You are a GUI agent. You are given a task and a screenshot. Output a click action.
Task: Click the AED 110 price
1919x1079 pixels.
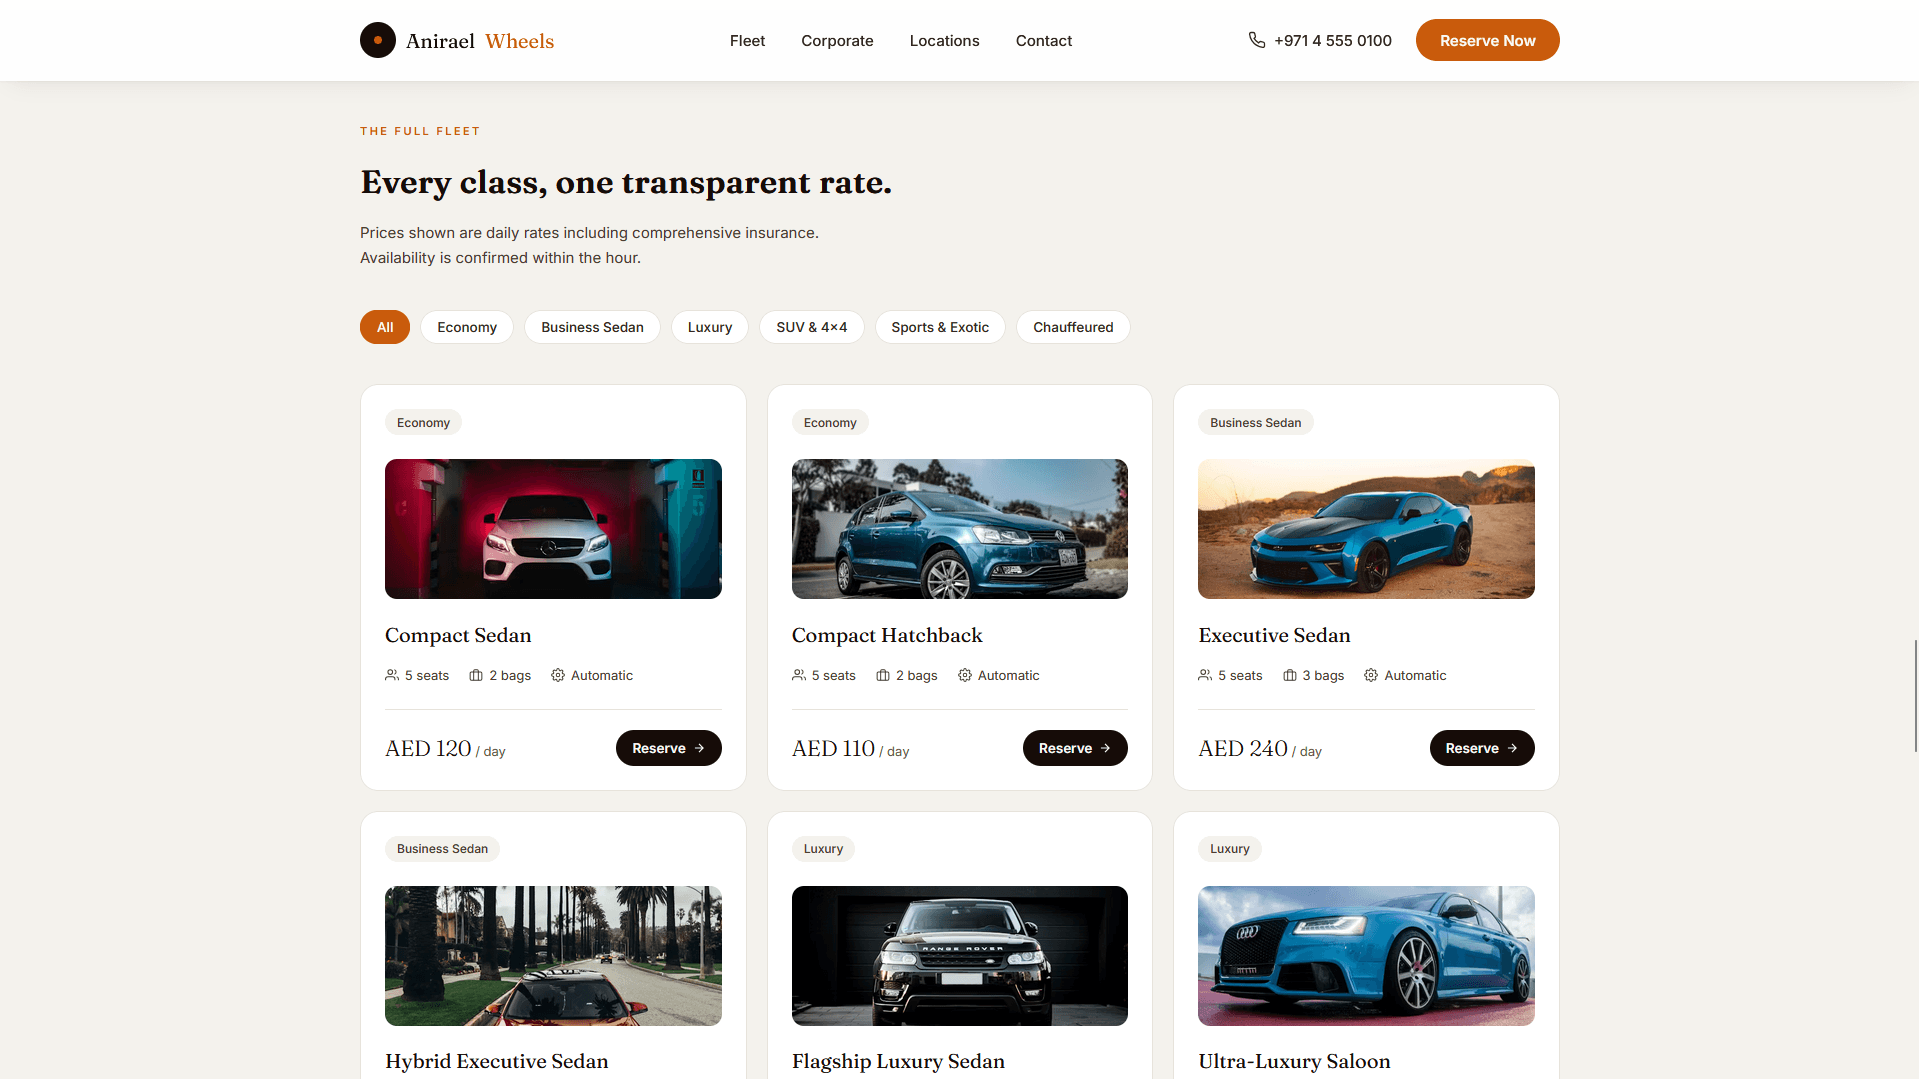click(833, 748)
